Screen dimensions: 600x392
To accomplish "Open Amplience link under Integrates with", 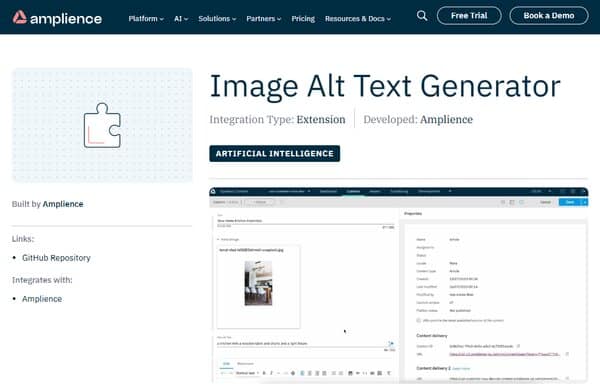I will pyautogui.click(x=42, y=299).
